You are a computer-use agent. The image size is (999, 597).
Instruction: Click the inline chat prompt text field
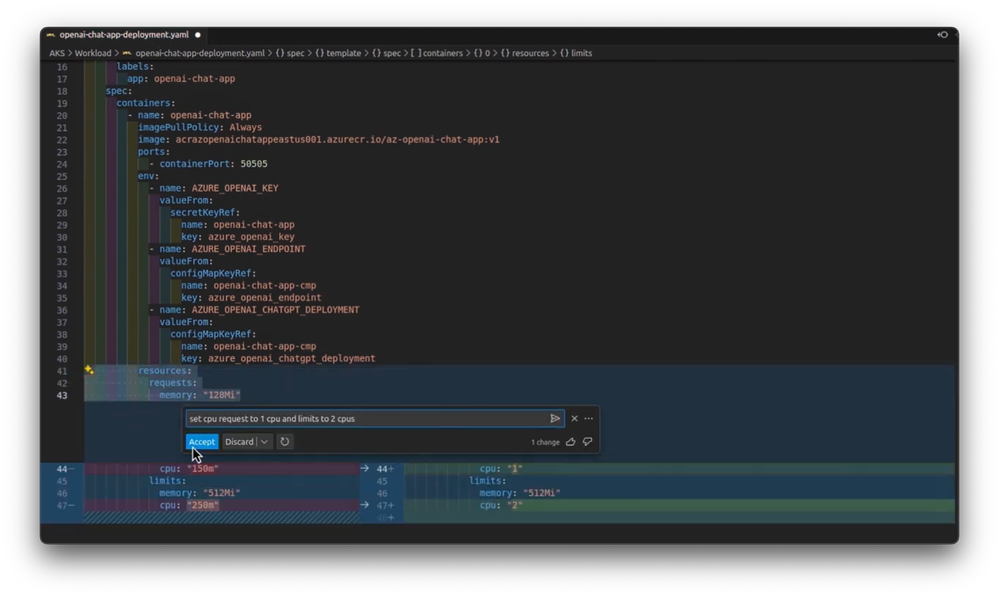tap(368, 419)
